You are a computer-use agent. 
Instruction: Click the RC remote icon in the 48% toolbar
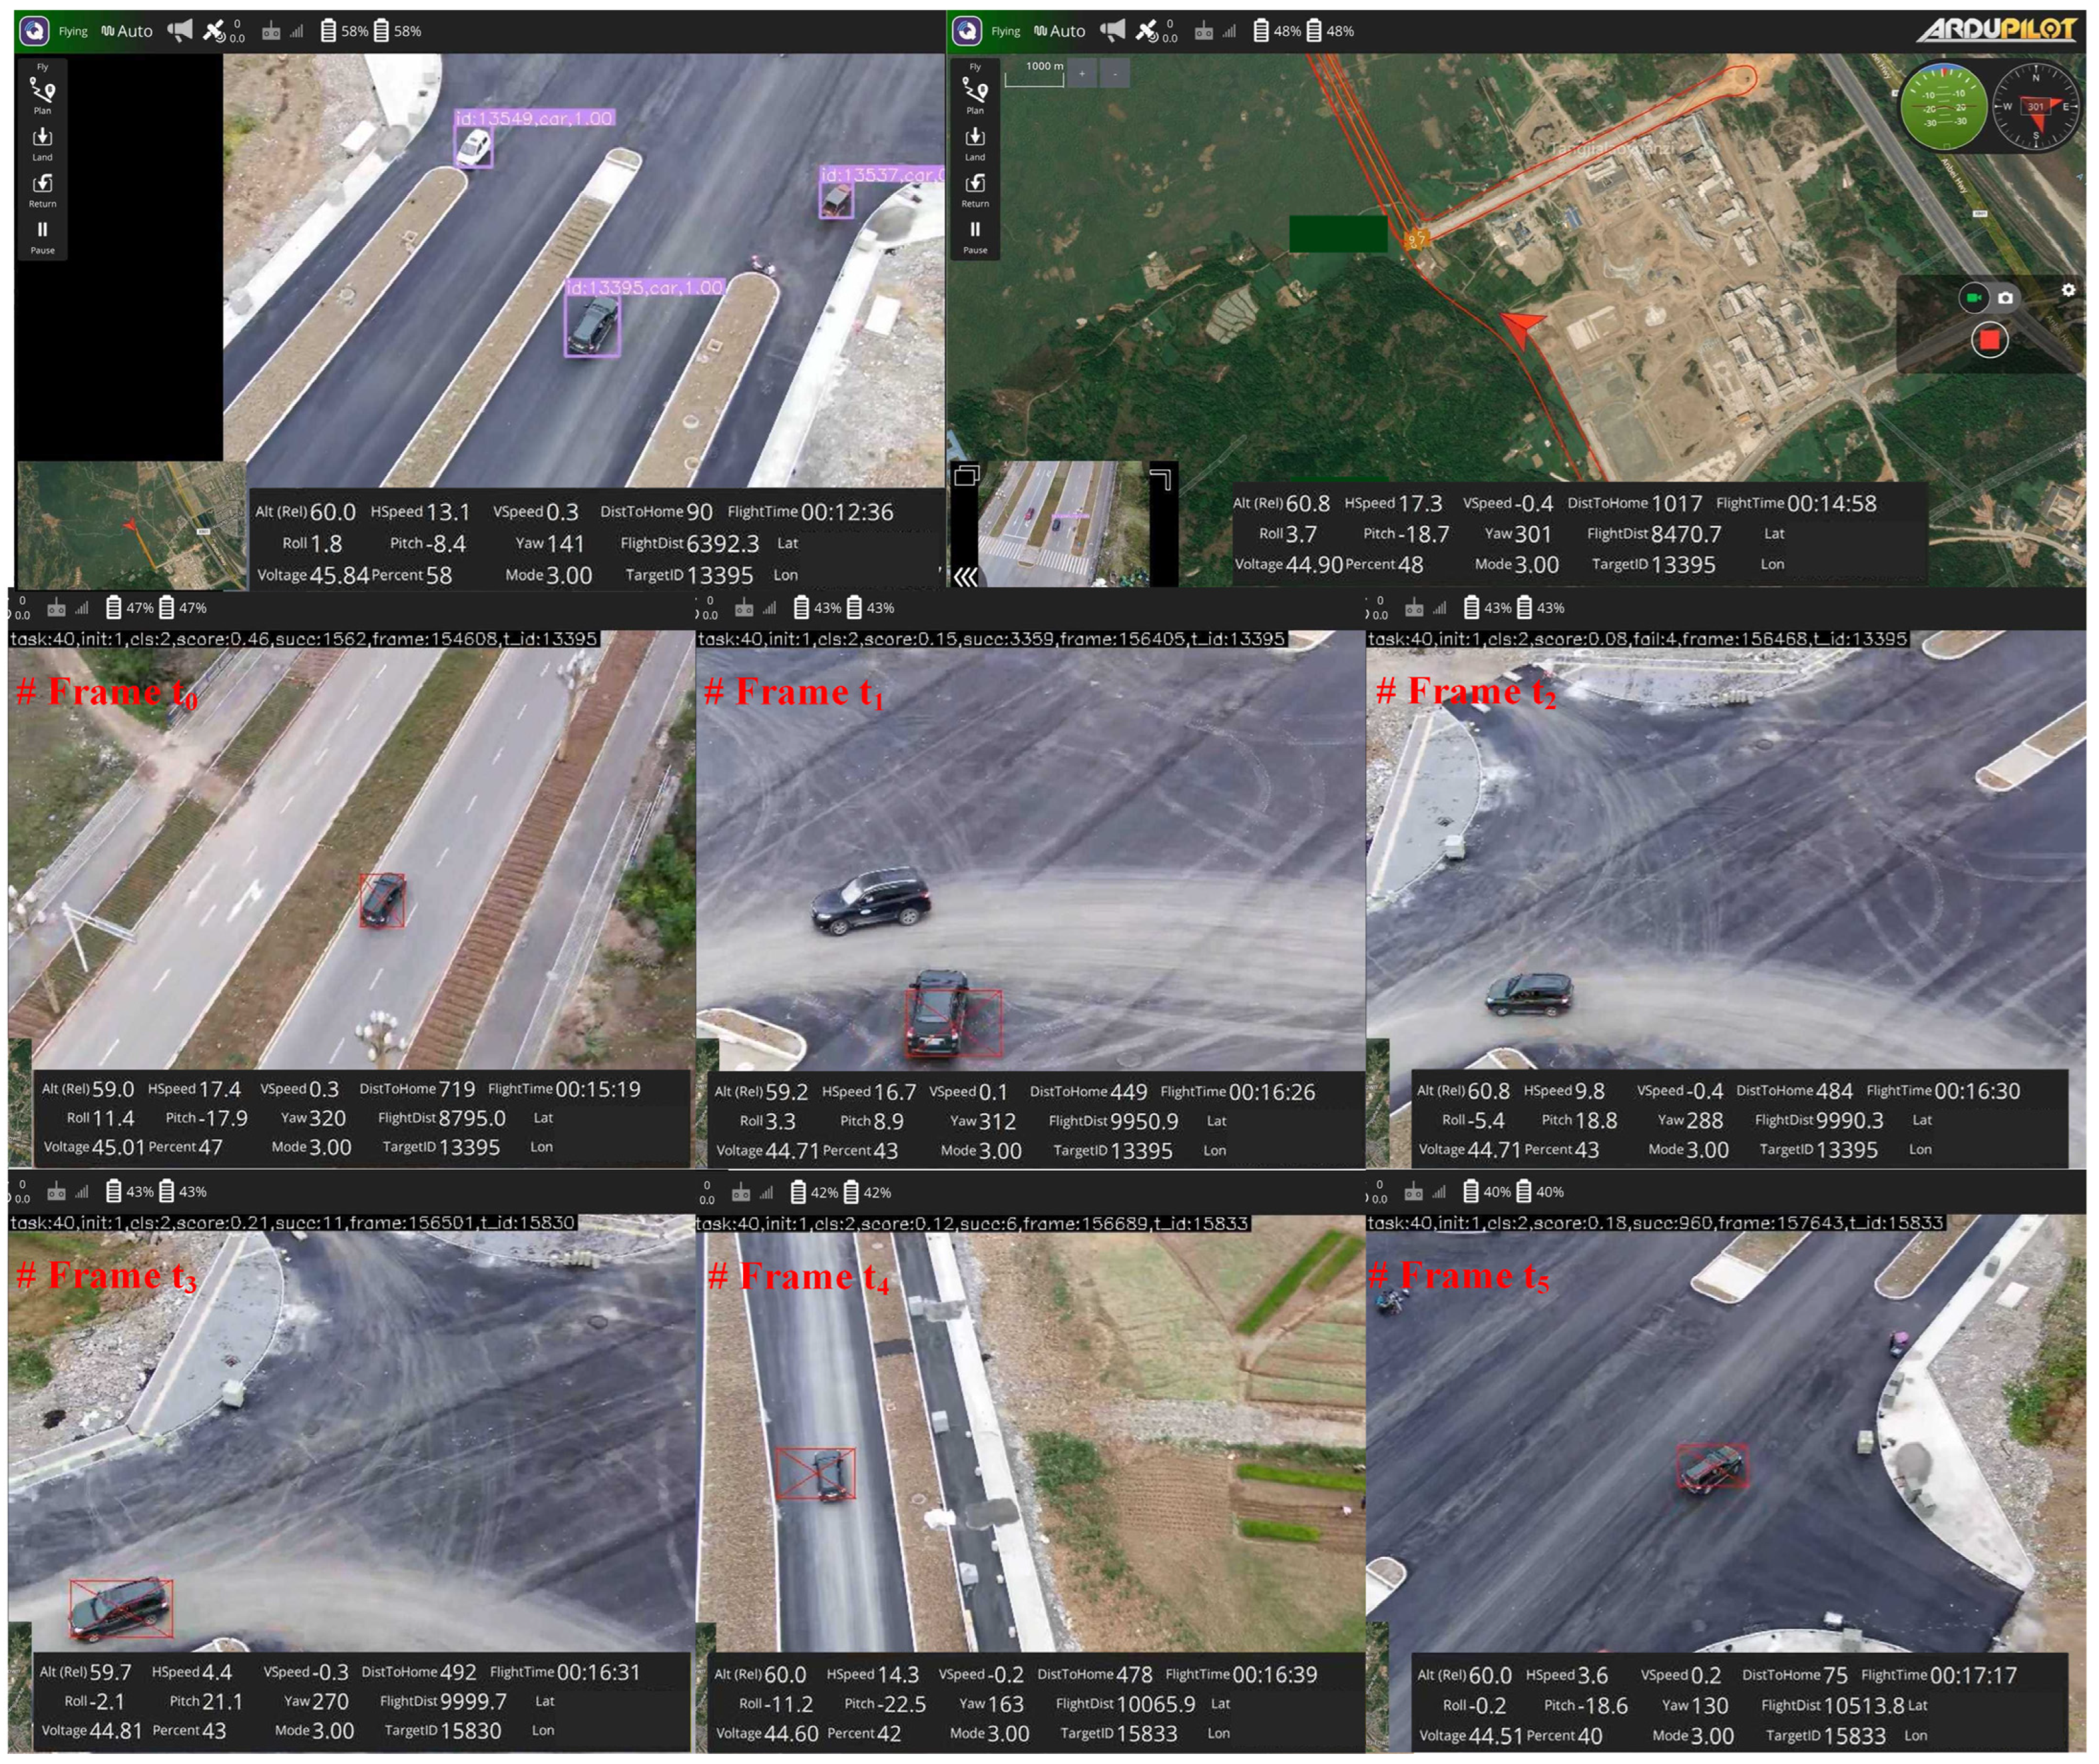pyautogui.click(x=1204, y=32)
